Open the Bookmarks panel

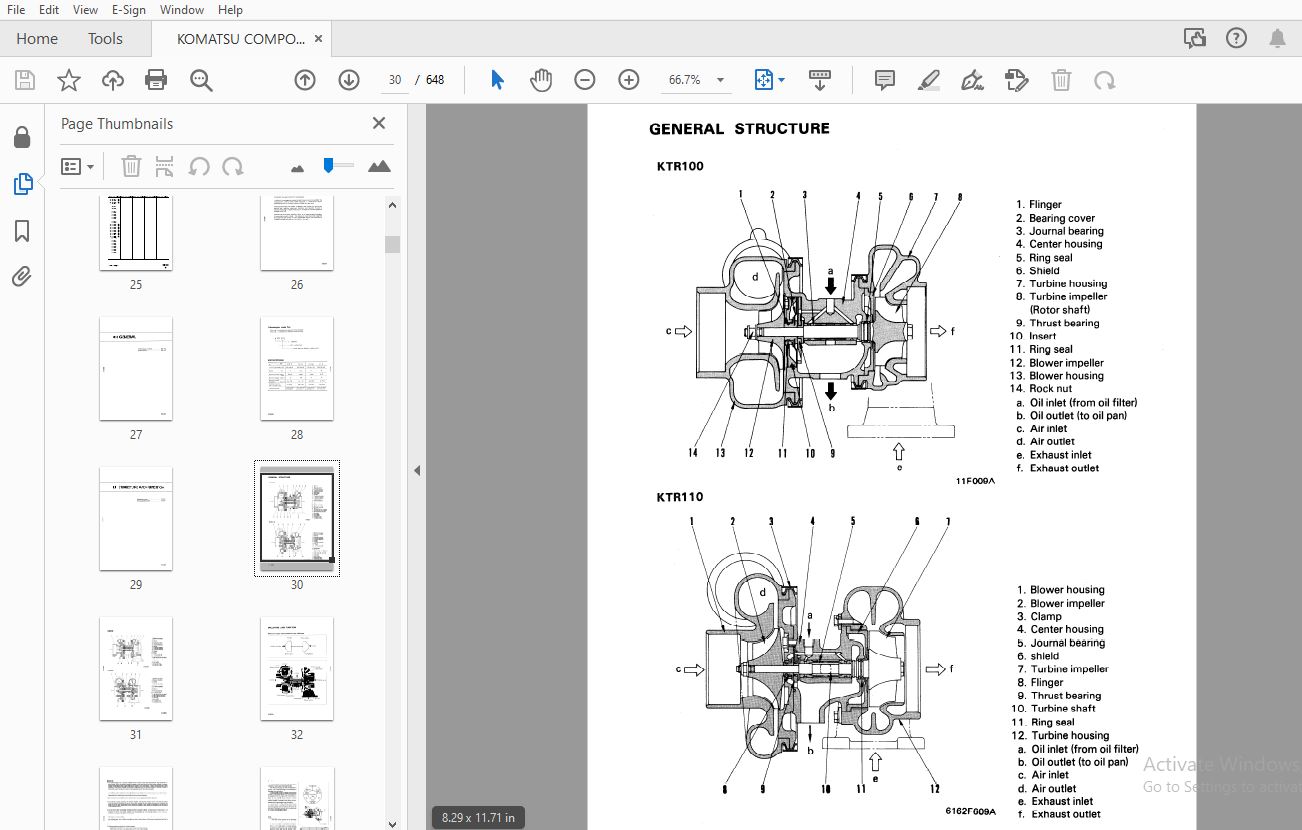coord(22,231)
